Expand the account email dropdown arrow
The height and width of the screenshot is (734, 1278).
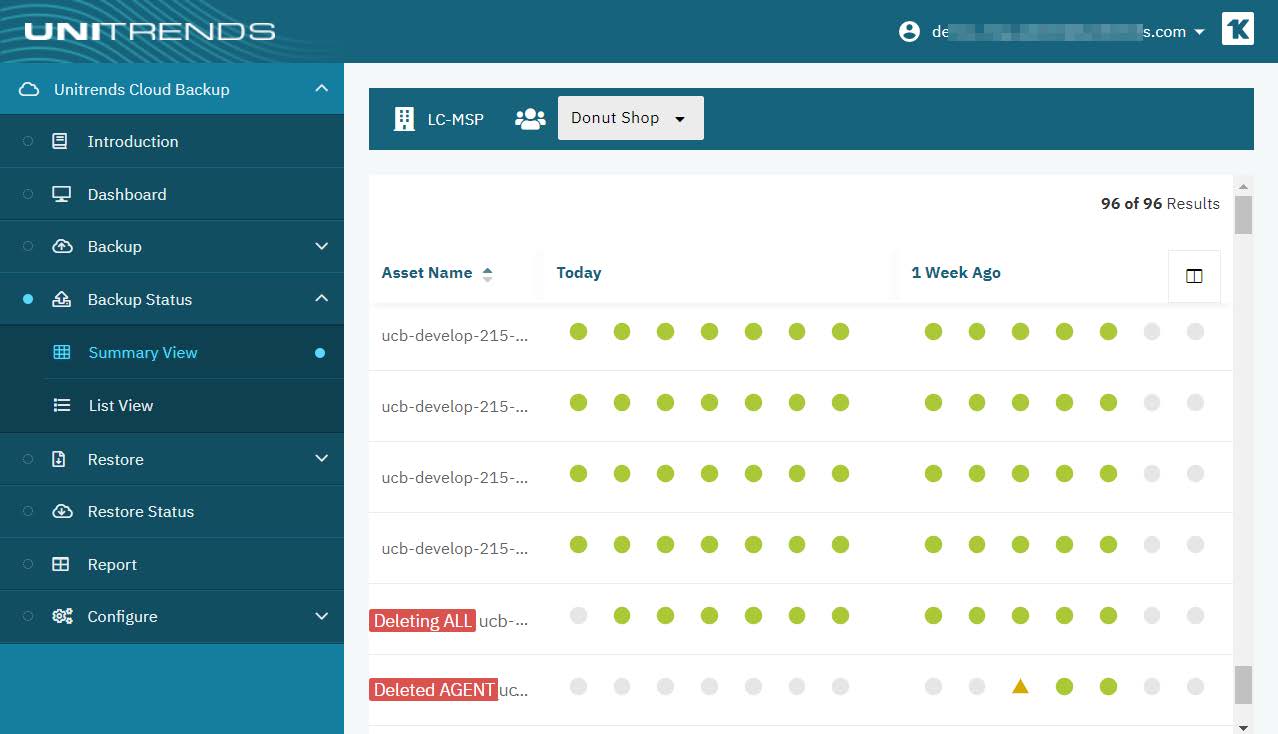(x=1199, y=32)
